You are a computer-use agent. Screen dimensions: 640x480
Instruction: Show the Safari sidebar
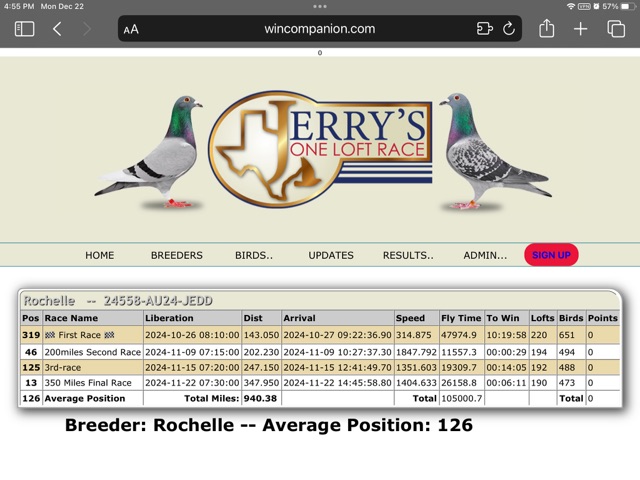tap(24, 29)
